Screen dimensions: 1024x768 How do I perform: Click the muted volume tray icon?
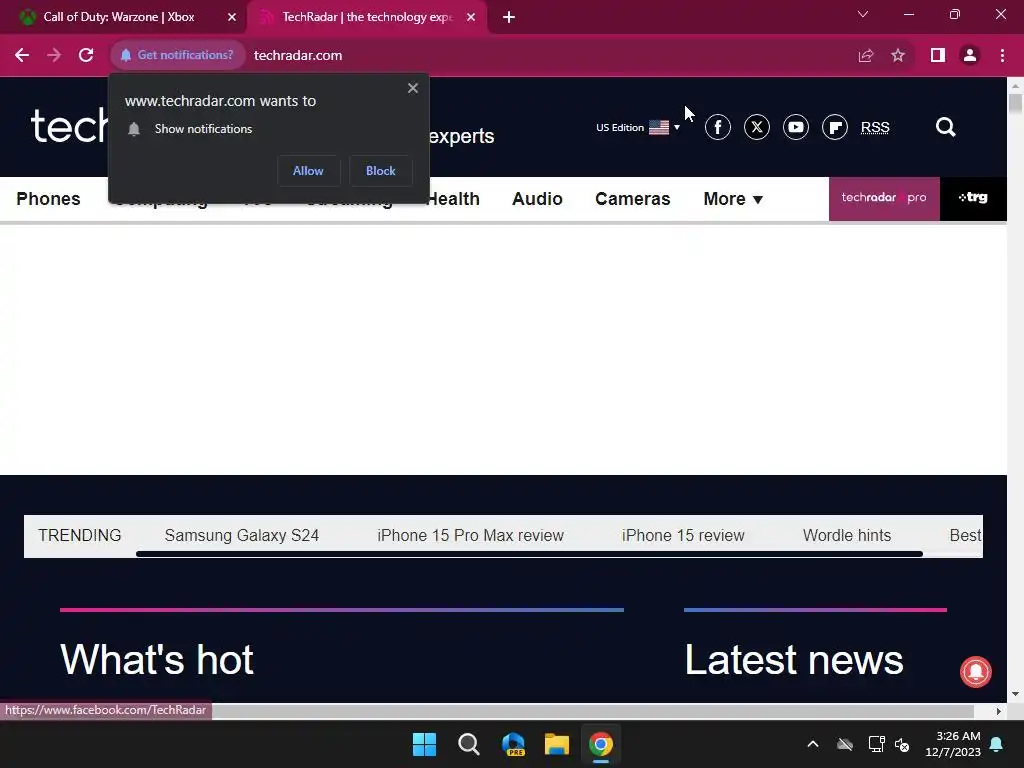coord(903,744)
